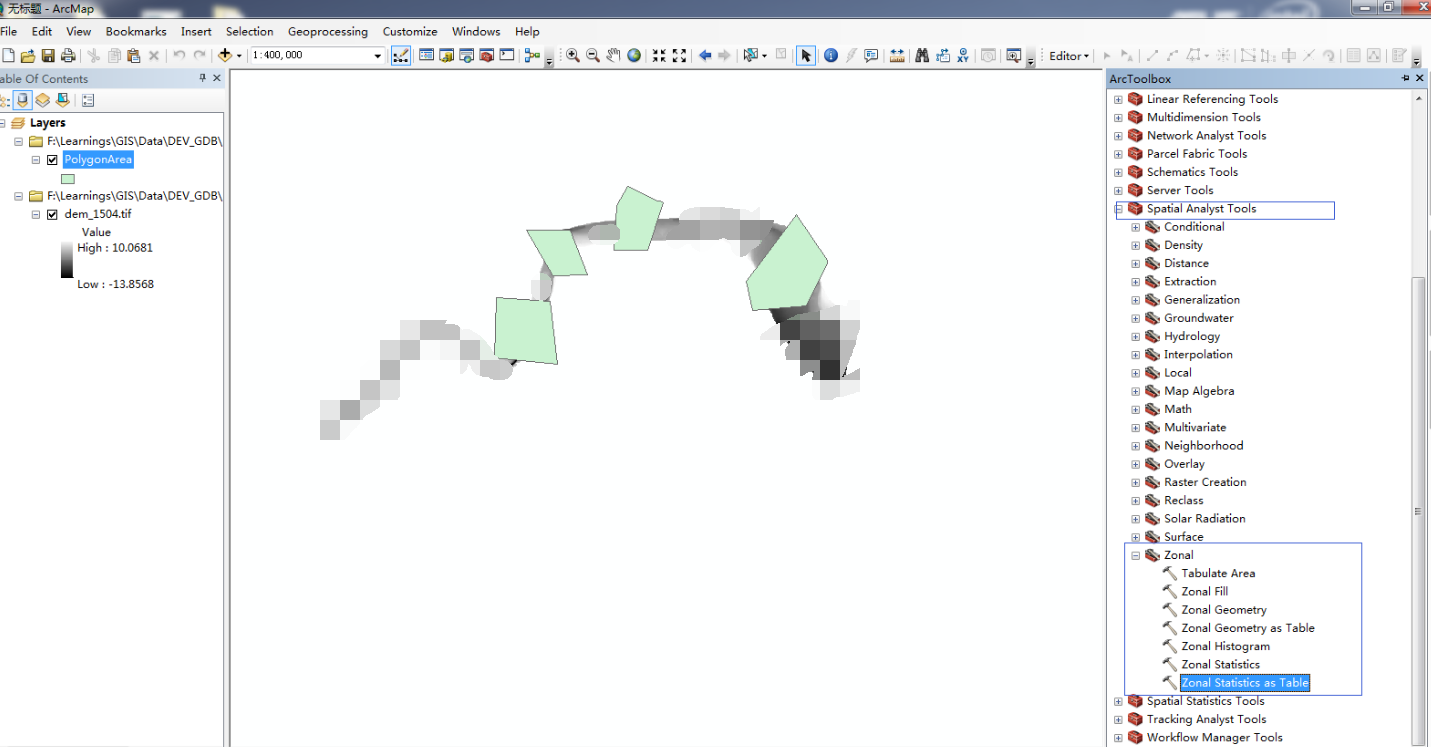
Task: Open the Editor dropdown menu
Action: pyautogui.click(x=1069, y=56)
